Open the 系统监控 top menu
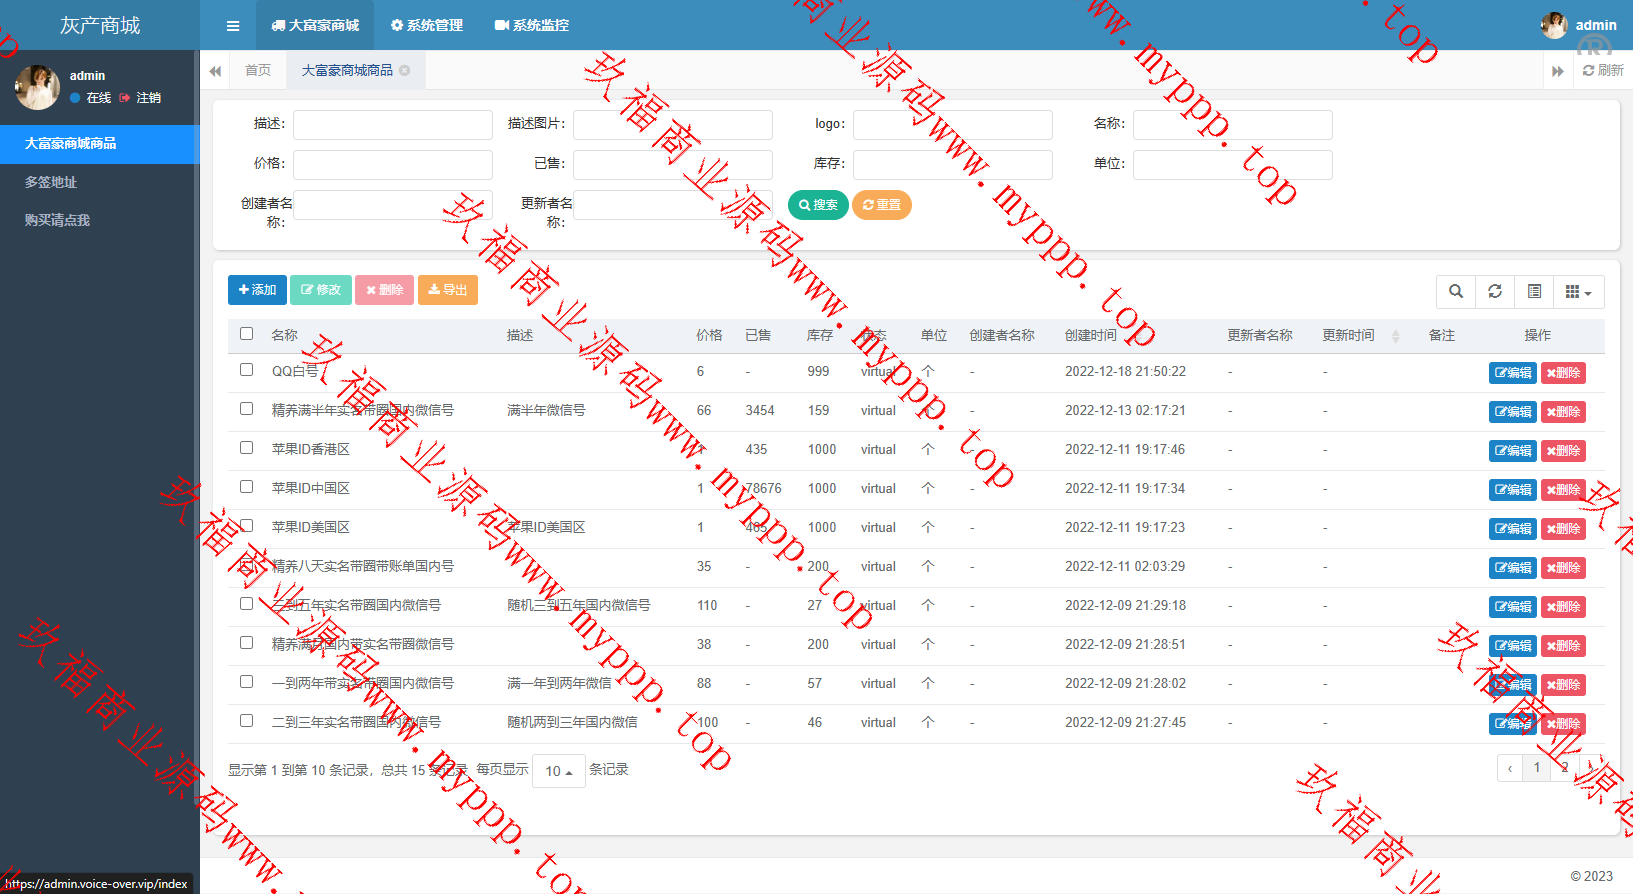 [532, 26]
